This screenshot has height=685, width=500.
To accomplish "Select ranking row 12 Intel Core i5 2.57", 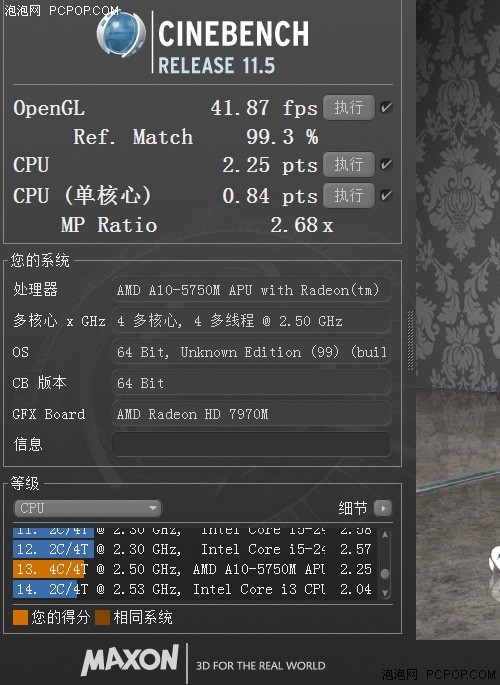I will (194, 549).
